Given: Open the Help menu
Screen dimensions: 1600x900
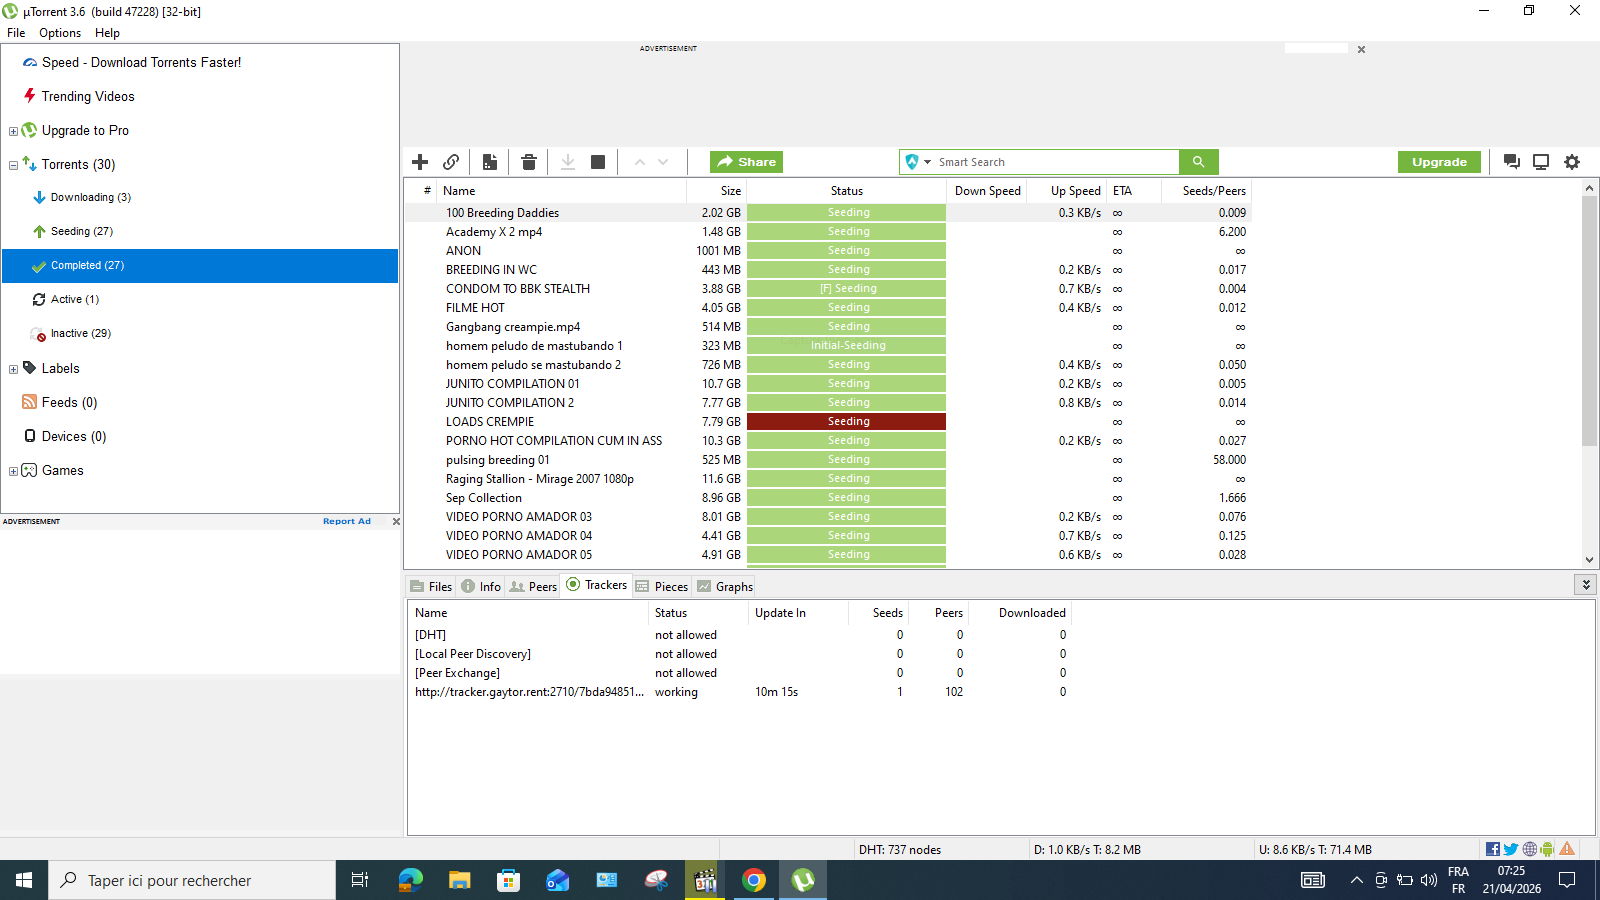Looking at the screenshot, I should 107,33.
